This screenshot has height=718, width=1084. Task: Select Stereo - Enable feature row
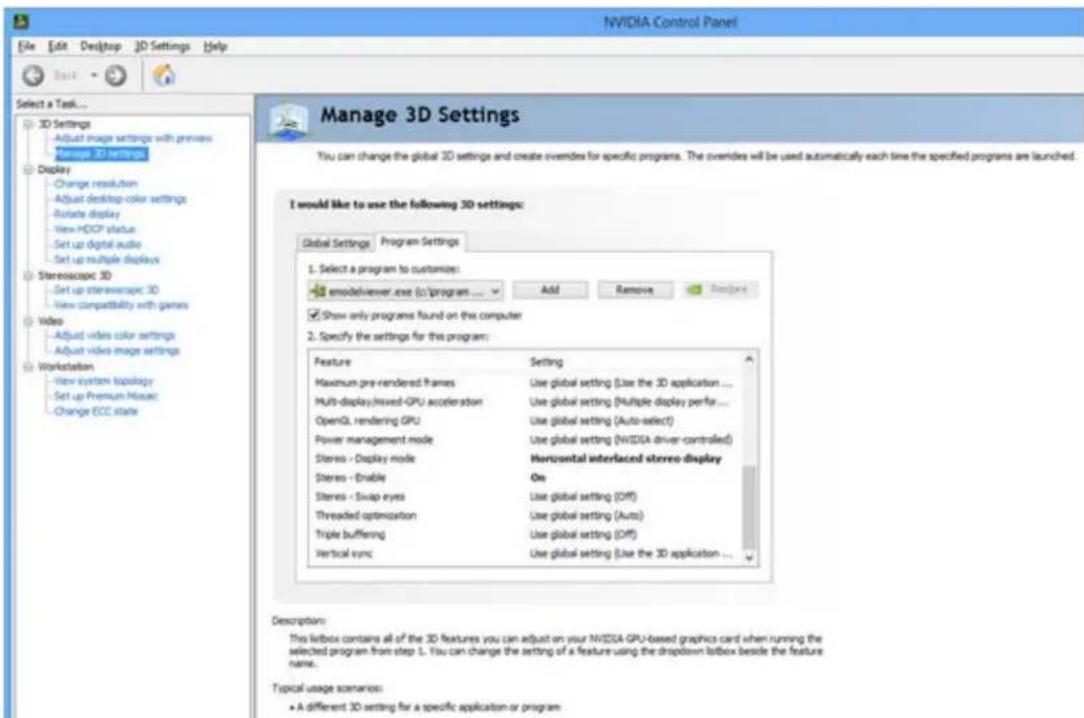click(351, 478)
